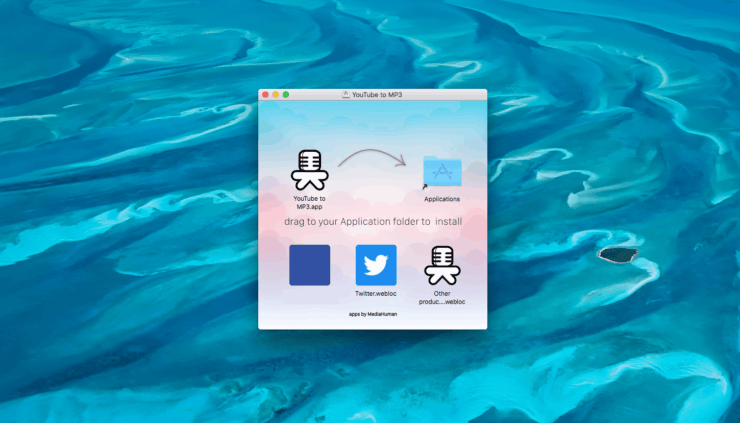Viewport: 740px width, 423px height.
Task: Select the Twitter bird webloc icon
Action: pos(376,265)
